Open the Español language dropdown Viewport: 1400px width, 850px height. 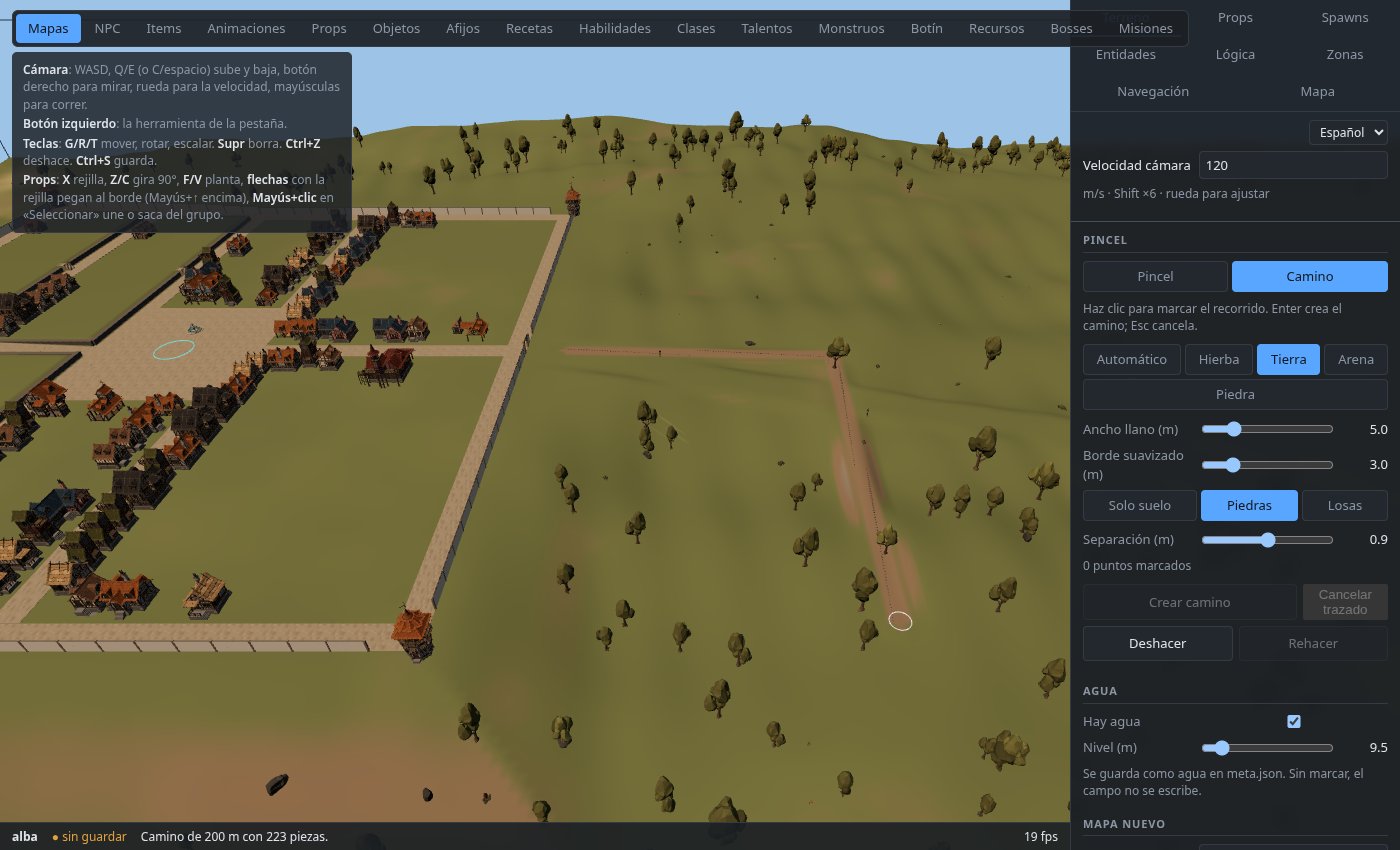[1348, 131]
